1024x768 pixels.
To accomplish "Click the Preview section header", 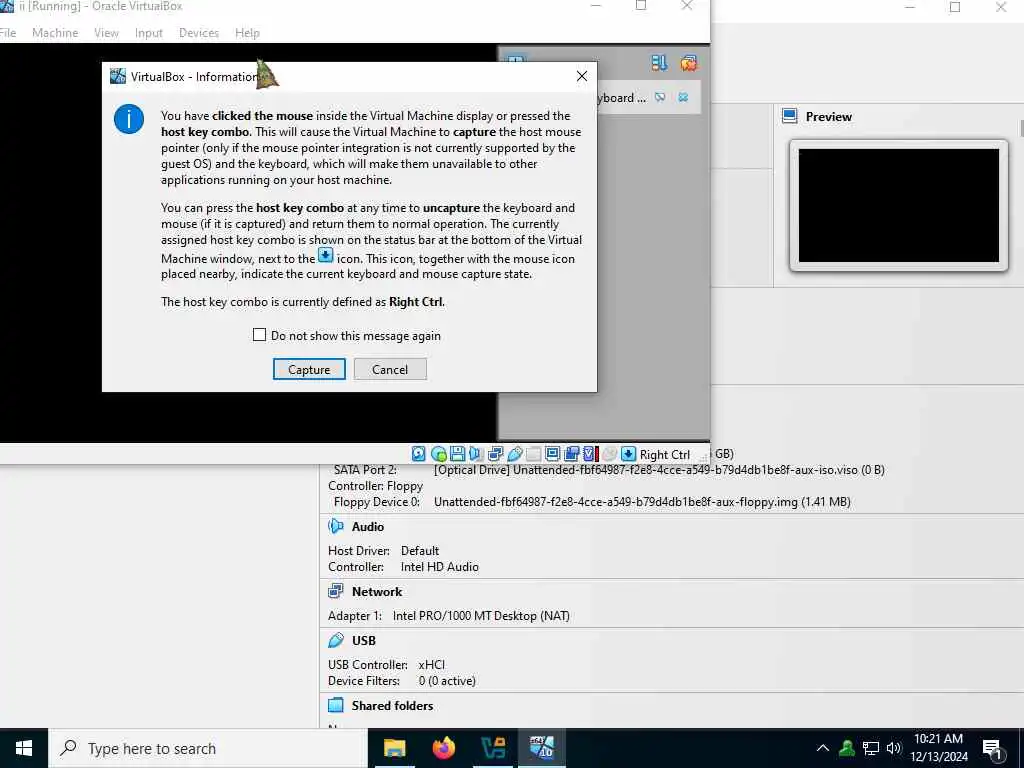I will tap(828, 117).
